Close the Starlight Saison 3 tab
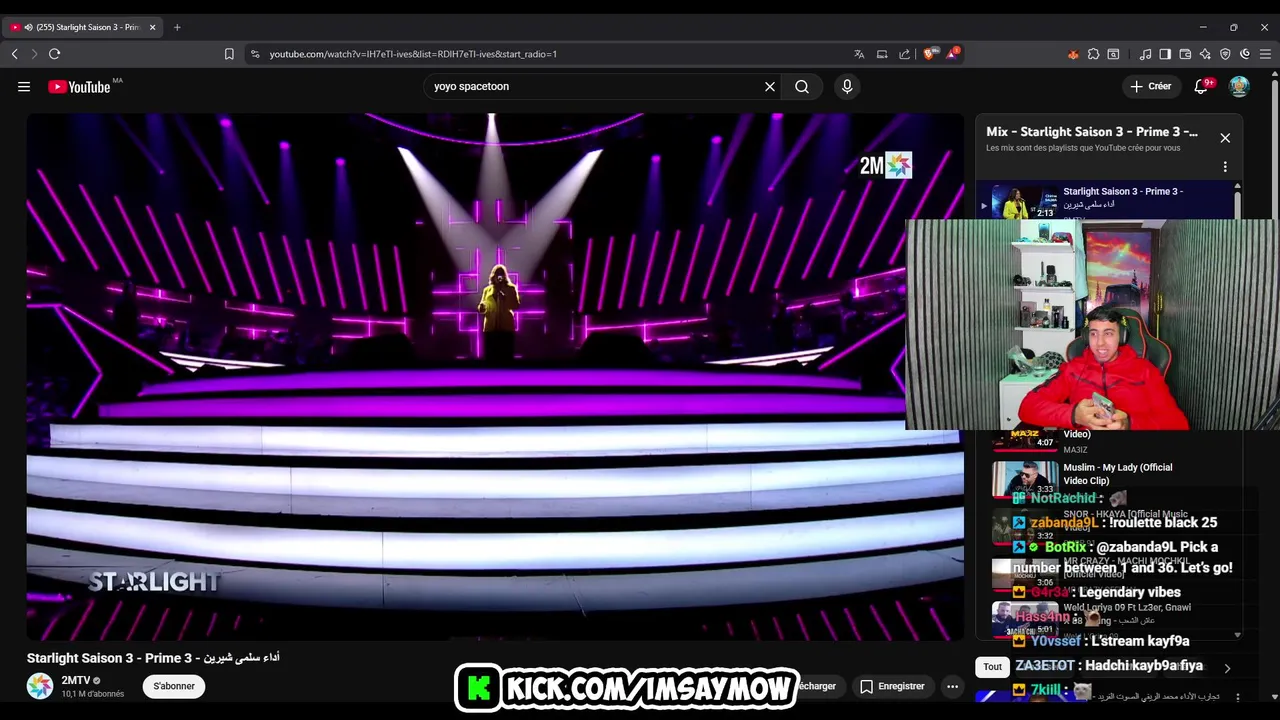 [153, 27]
